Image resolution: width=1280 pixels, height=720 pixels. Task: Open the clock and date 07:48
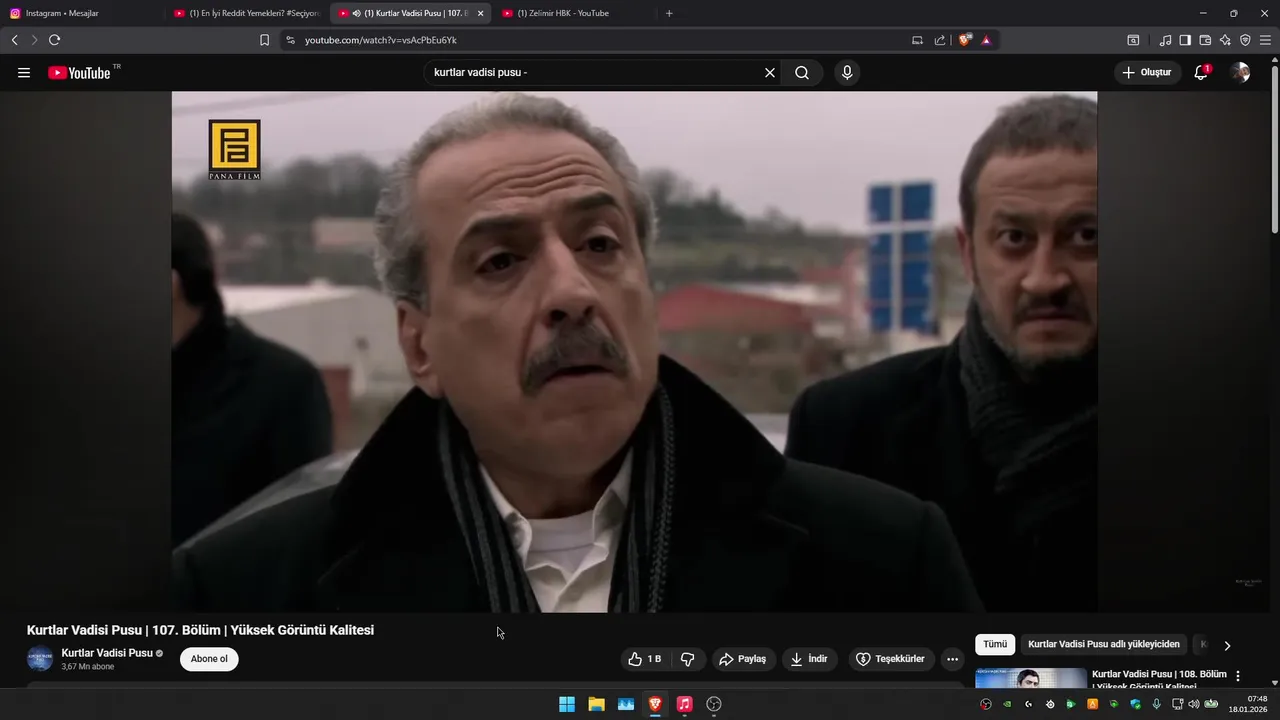pyautogui.click(x=1248, y=704)
